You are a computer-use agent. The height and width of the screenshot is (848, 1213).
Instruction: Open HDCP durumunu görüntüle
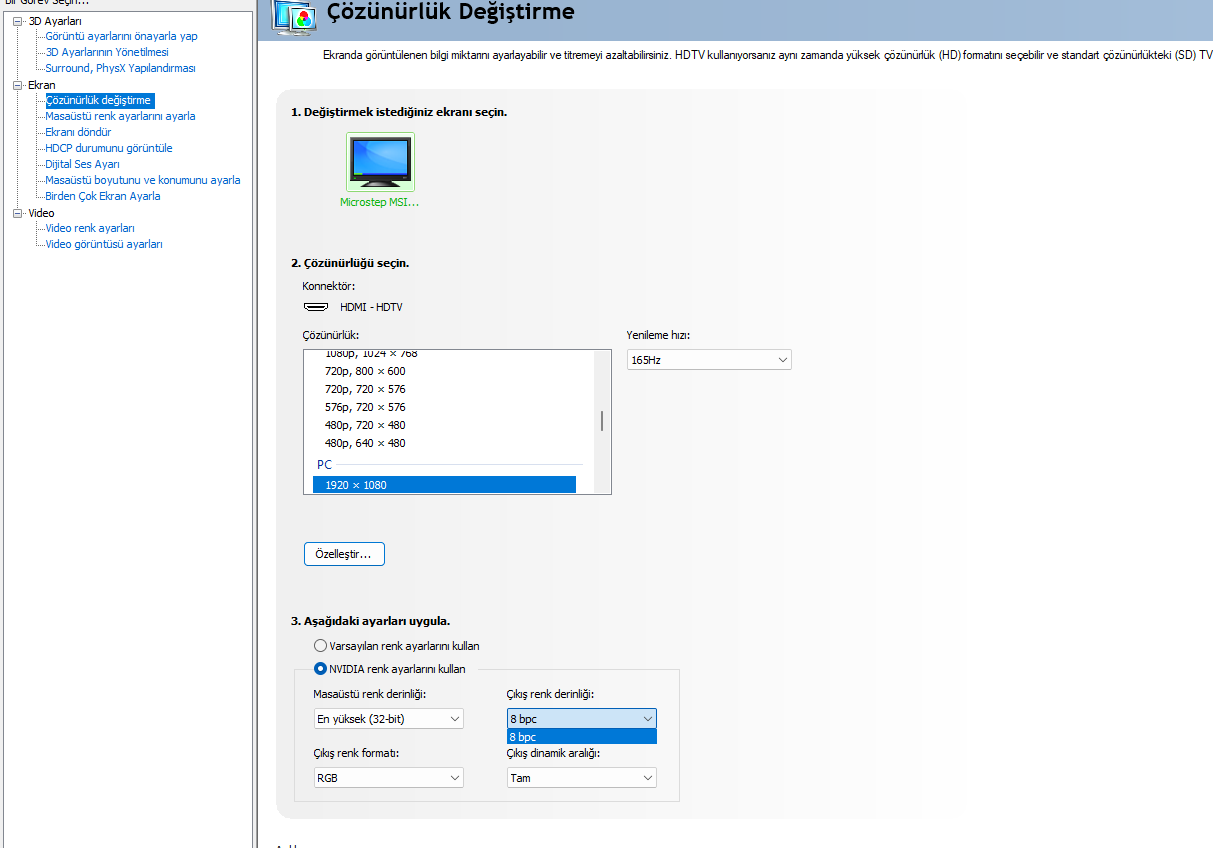pyautogui.click(x=109, y=148)
